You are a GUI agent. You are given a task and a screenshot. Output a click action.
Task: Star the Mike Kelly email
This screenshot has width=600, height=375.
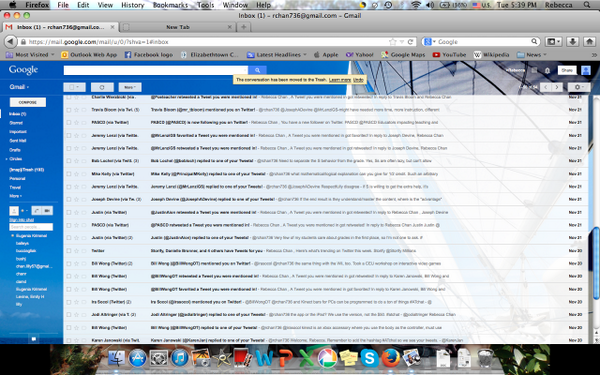77,174
